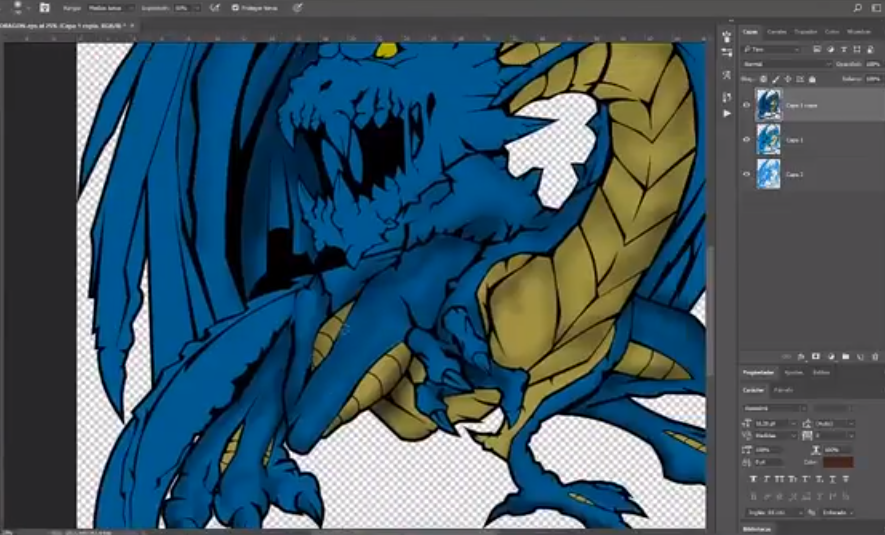Open the Bibliotecas panel tab
Screen dimensions: 885x535
759,529
